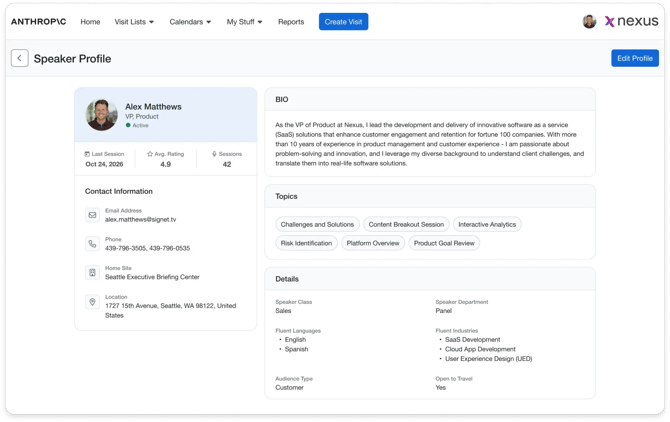
Task: Click the Anthropic logo
Action: pyautogui.click(x=38, y=21)
